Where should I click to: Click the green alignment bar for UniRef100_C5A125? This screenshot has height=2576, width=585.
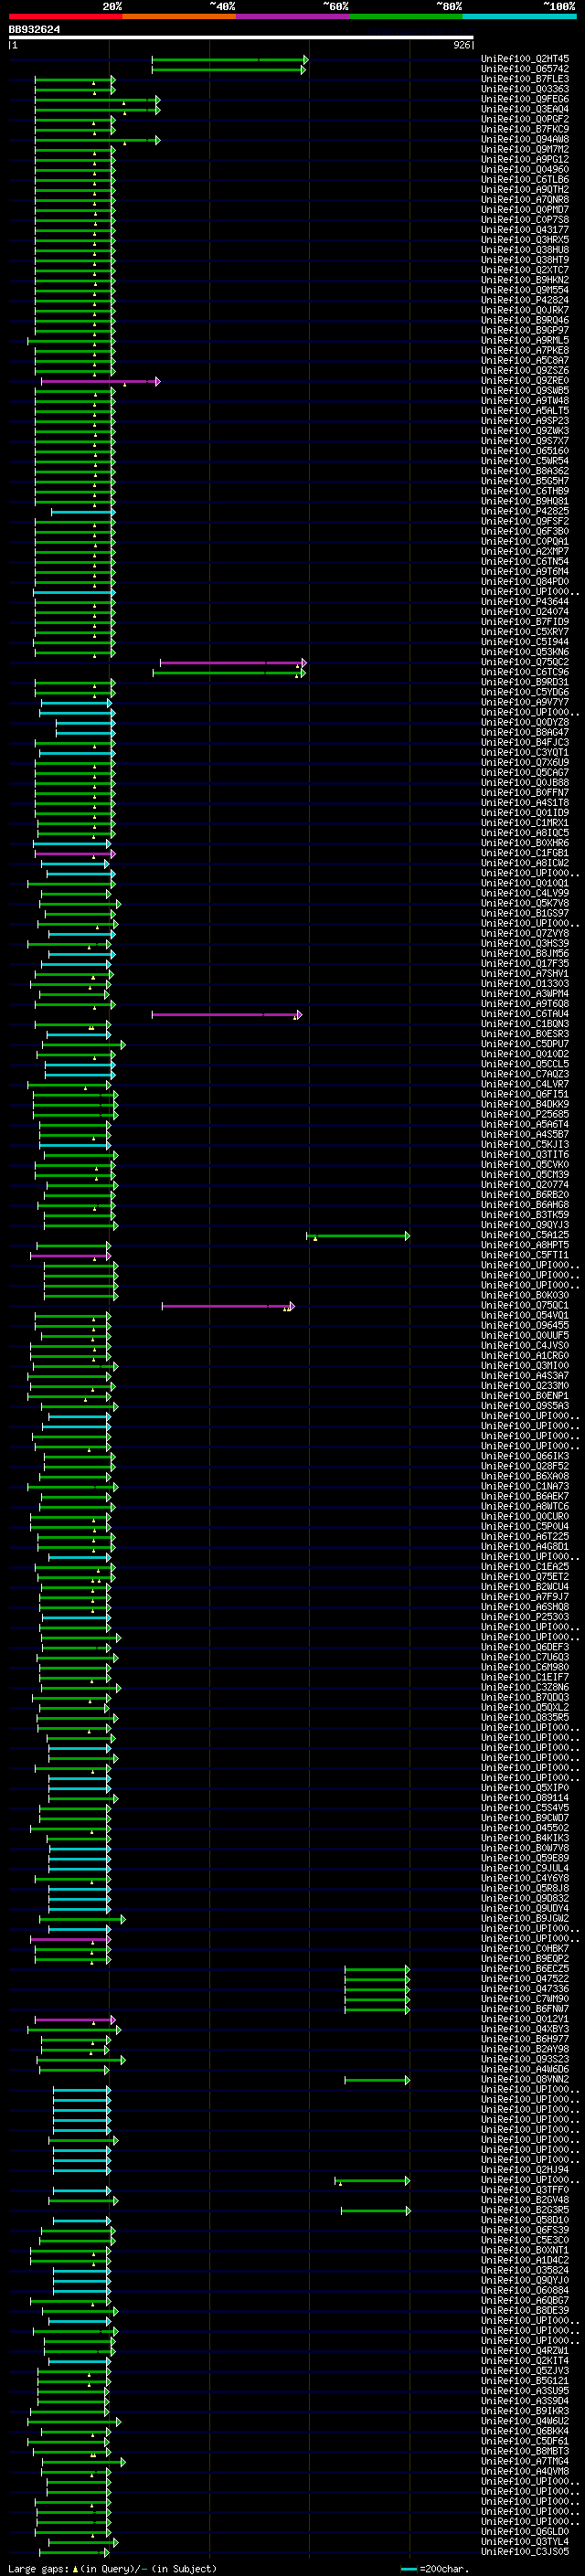pos(358,1236)
